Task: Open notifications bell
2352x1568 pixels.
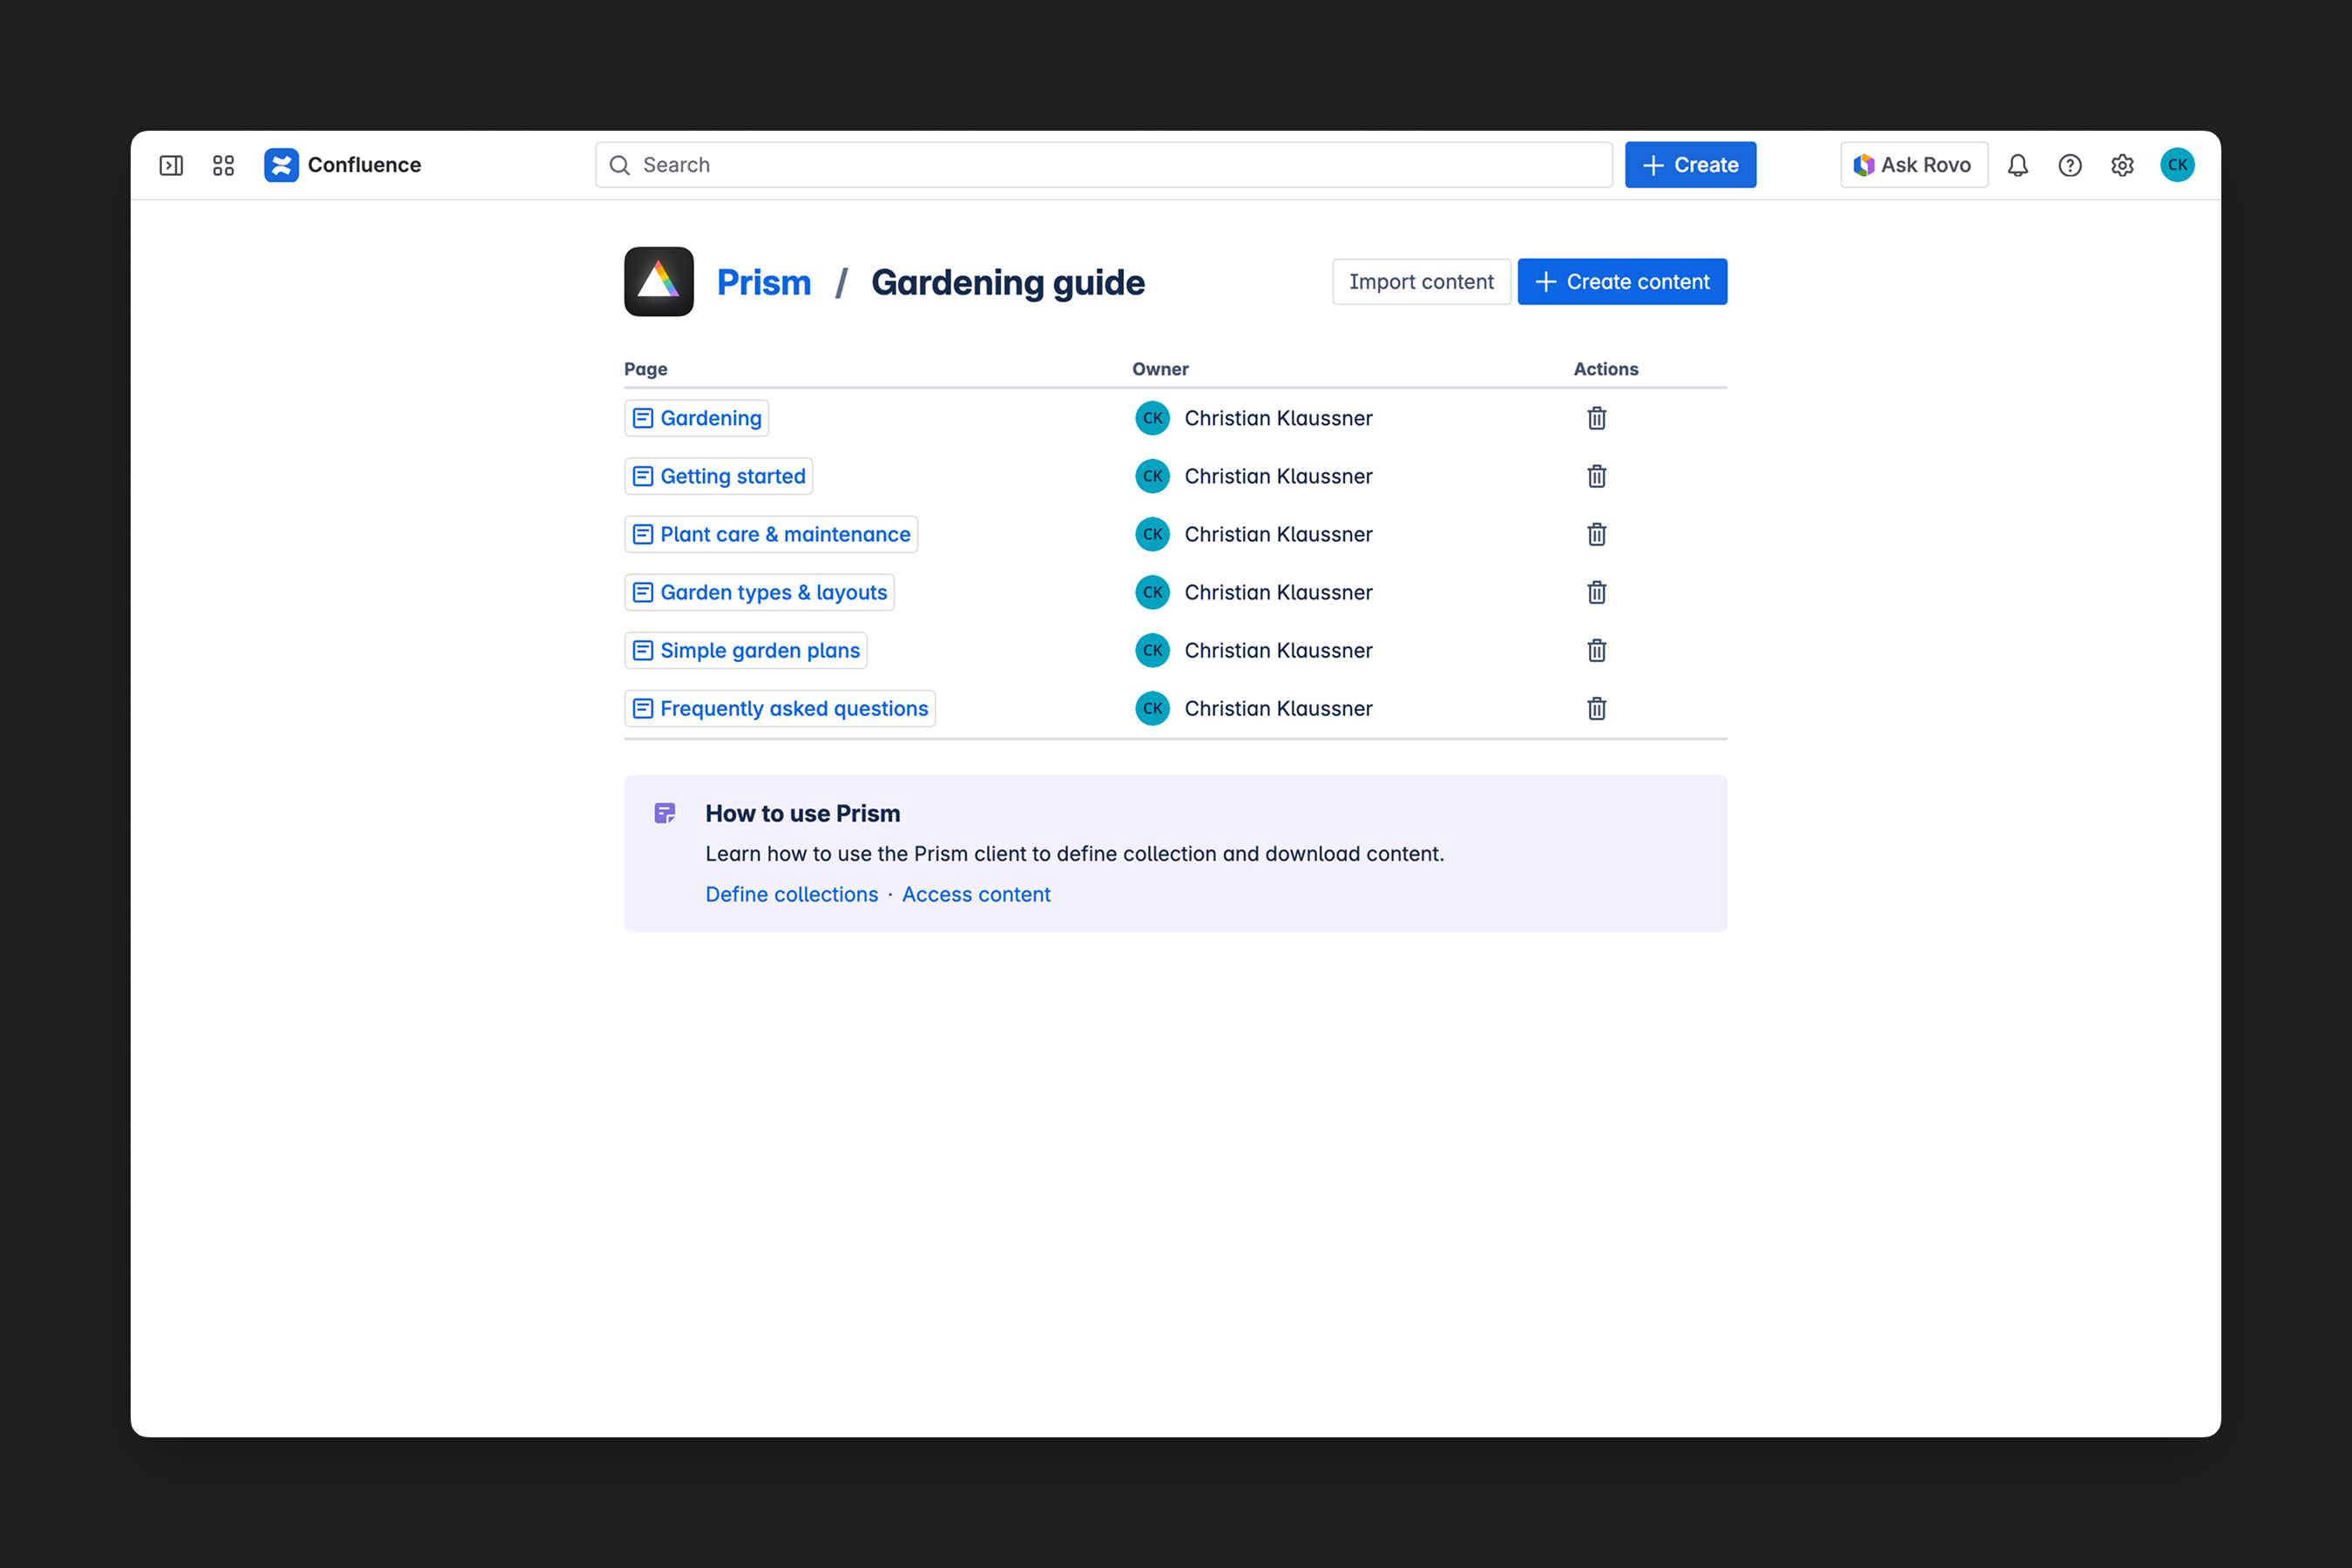Action: [2017, 165]
